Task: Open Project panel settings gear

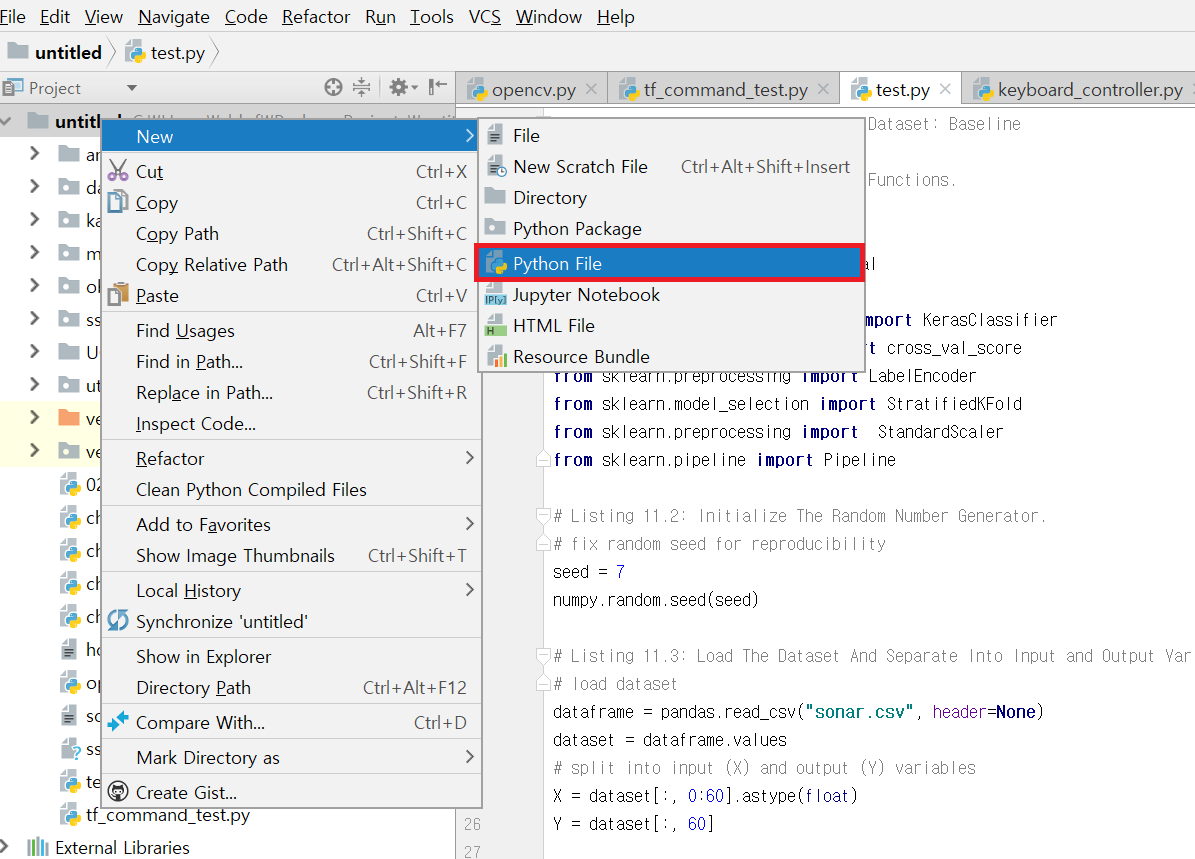Action: point(403,88)
